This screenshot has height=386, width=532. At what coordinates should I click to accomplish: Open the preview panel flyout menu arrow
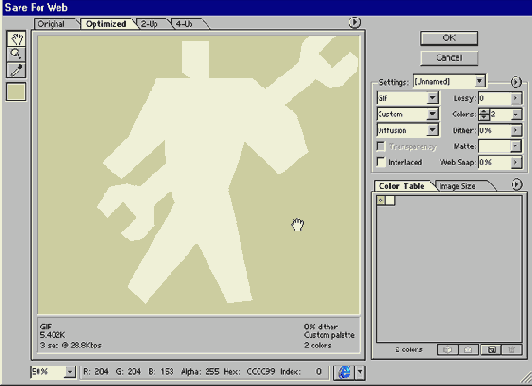click(355, 22)
